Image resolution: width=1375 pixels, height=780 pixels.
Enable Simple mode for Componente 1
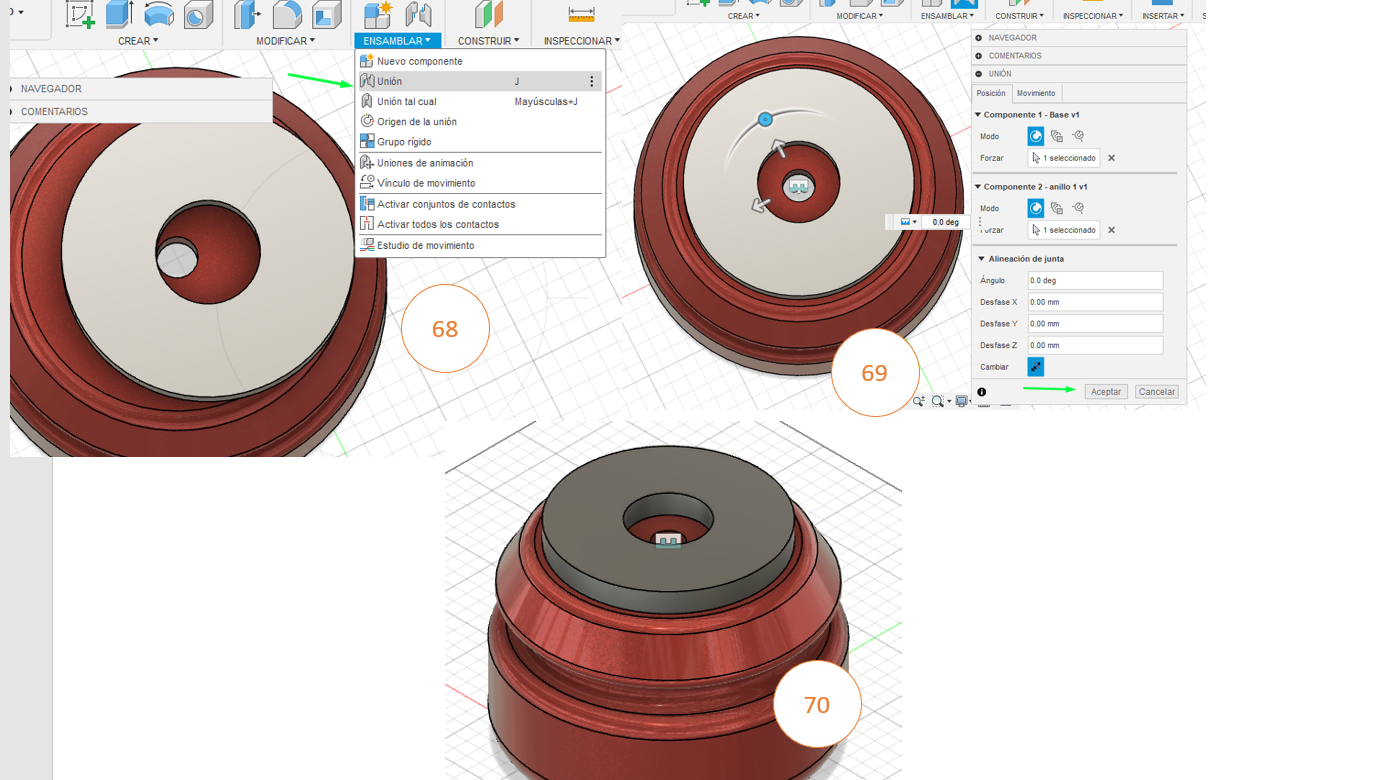click(x=1036, y=136)
